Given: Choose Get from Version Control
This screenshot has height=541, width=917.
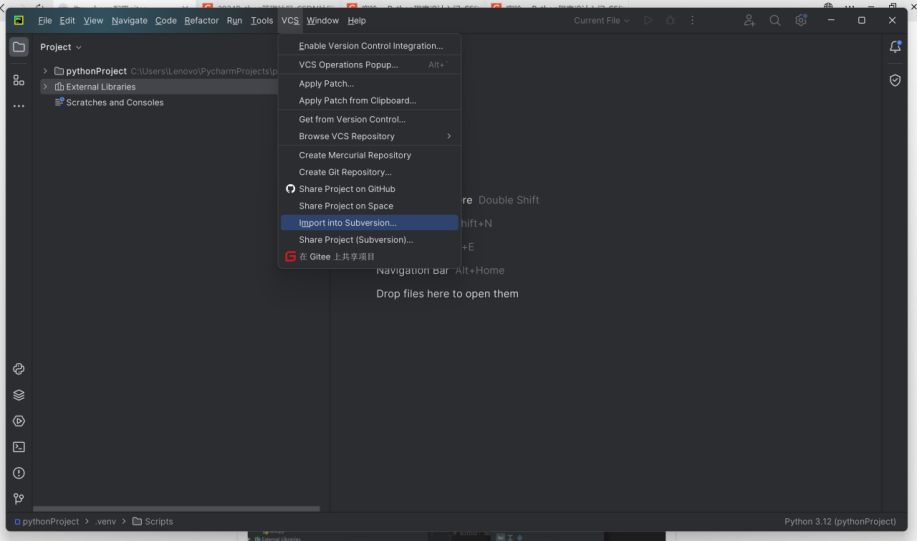Looking at the screenshot, I should 370,119.
